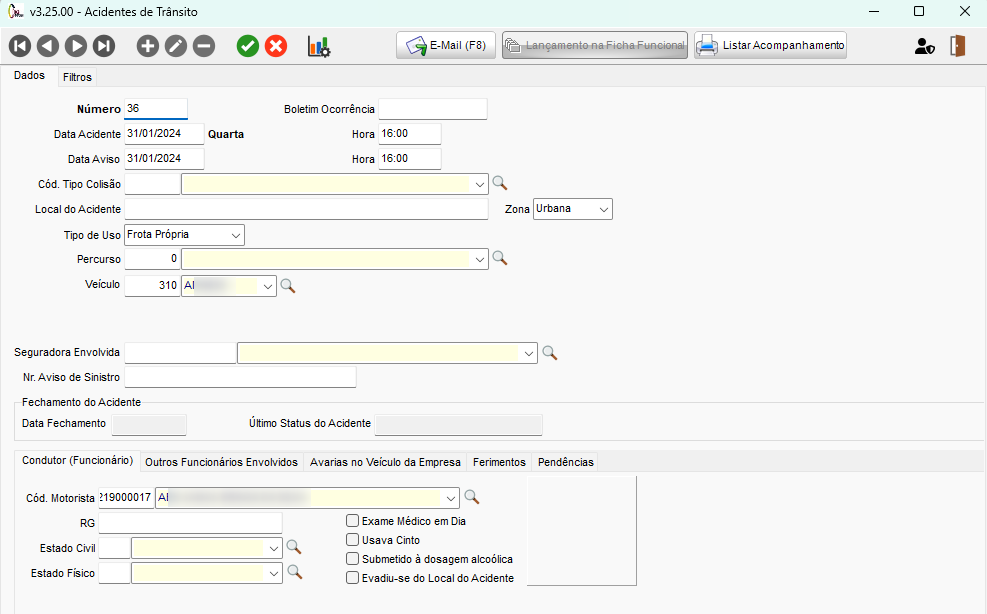987x614 pixels.
Task: Click application logo in title bar
Action: tap(15, 11)
